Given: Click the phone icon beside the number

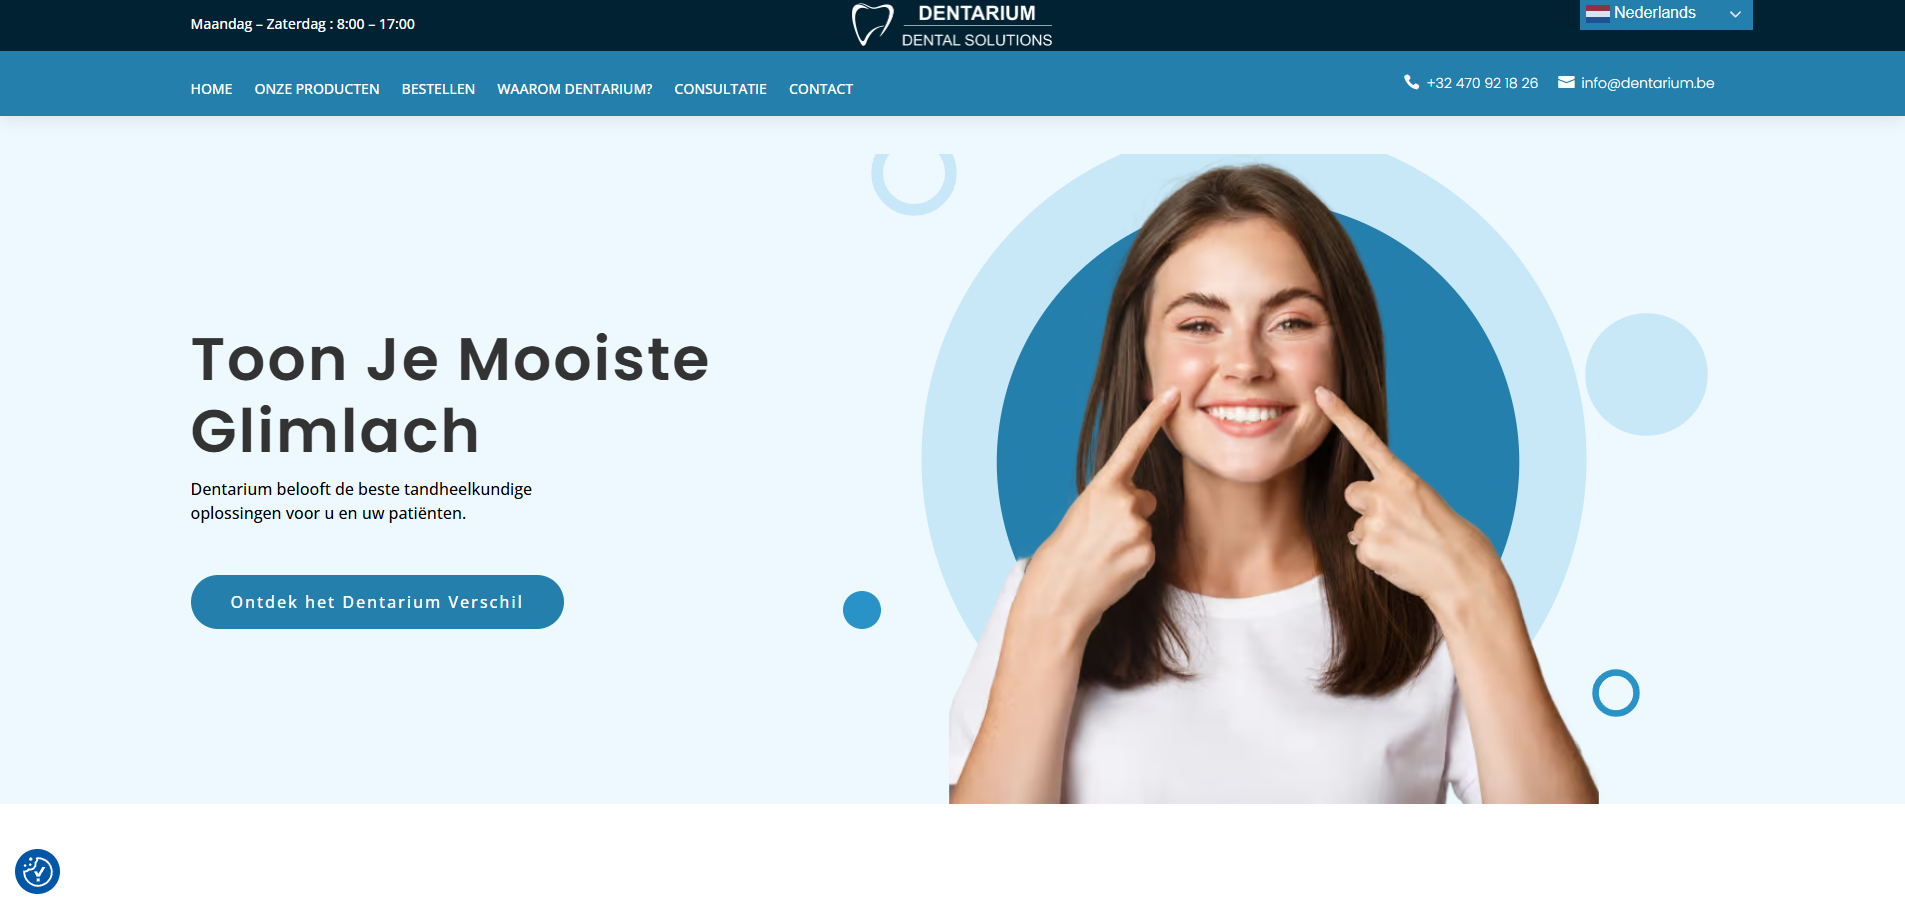Looking at the screenshot, I should click(x=1411, y=82).
